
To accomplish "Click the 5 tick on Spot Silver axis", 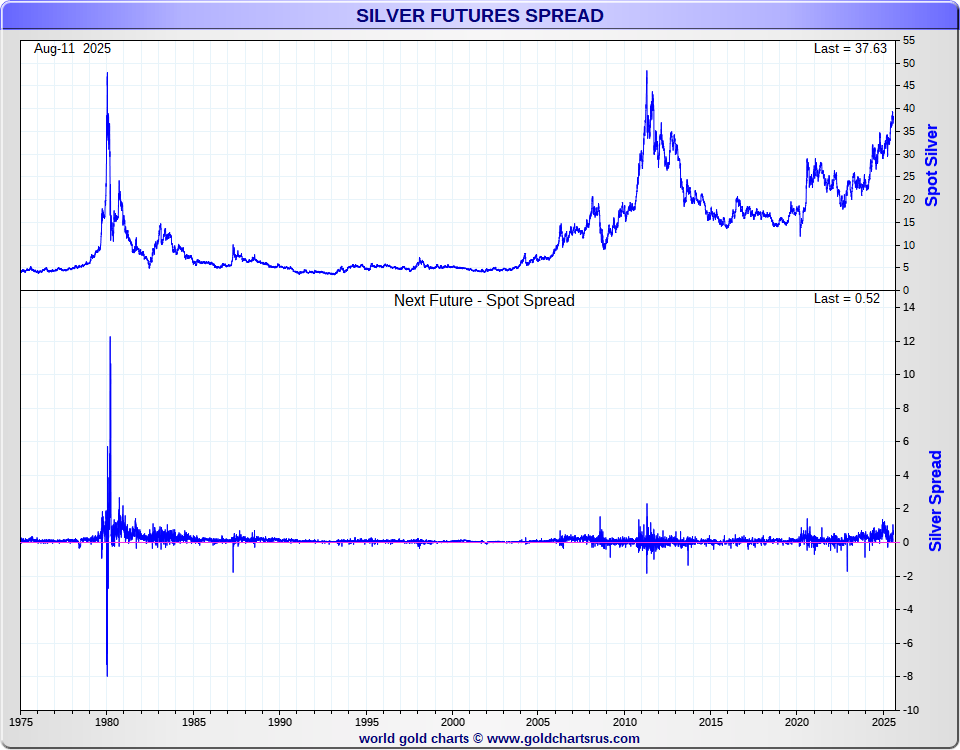I will (906, 268).
